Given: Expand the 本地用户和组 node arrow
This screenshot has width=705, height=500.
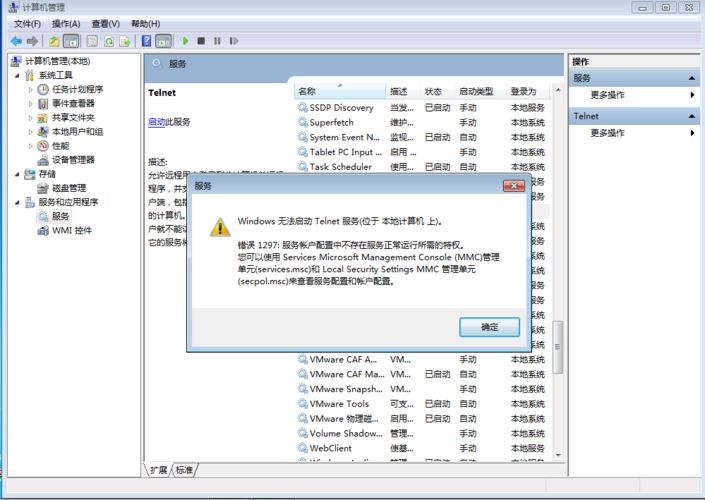Looking at the screenshot, I should point(31,132).
